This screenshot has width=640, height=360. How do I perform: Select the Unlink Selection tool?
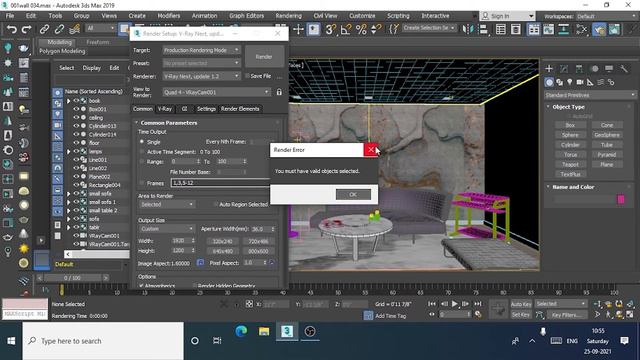(59, 29)
